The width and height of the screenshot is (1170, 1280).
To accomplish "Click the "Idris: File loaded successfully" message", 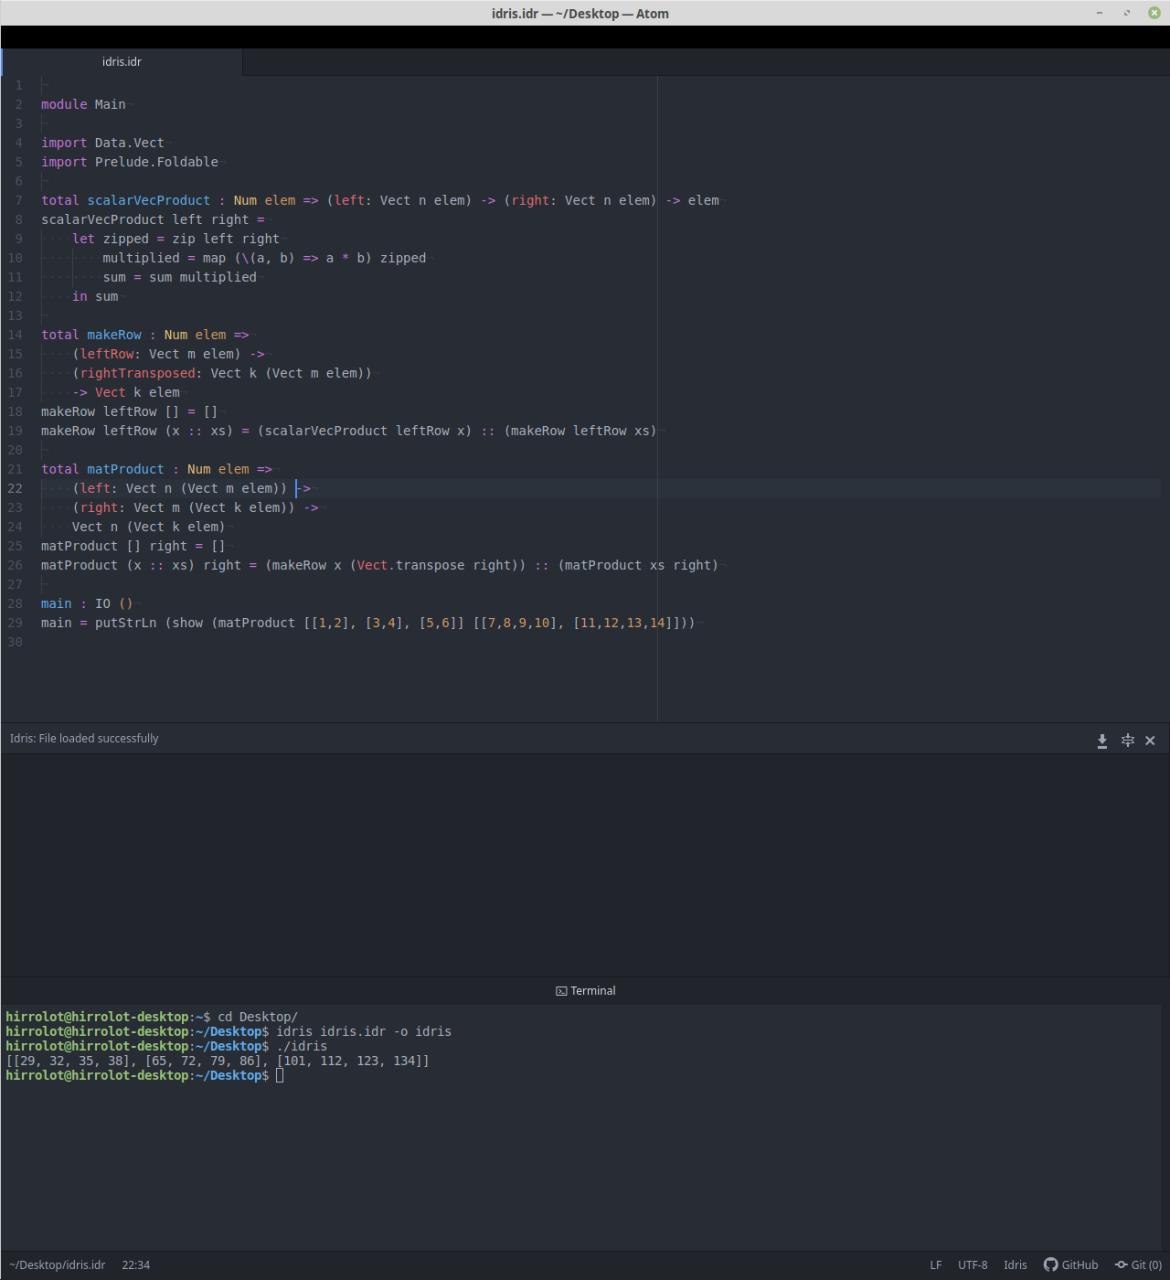I will pyautogui.click(x=84, y=739).
